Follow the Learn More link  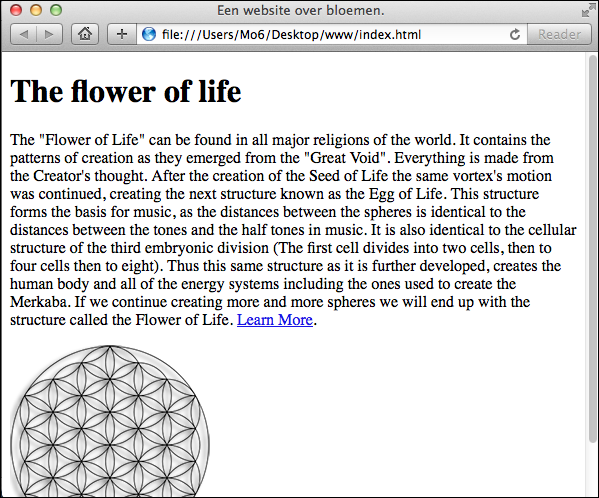pos(275,320)
